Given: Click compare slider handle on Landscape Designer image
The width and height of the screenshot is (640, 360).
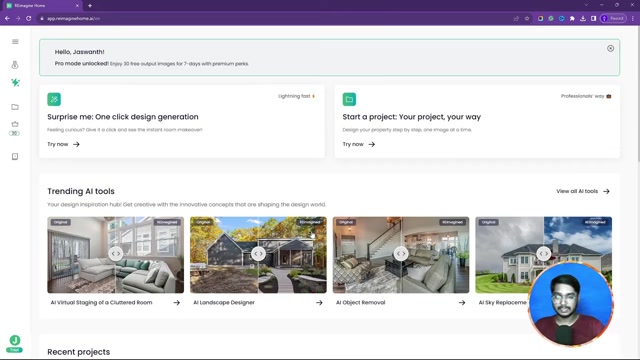Looking at the screenshot, I should click(x=258, y=254).
